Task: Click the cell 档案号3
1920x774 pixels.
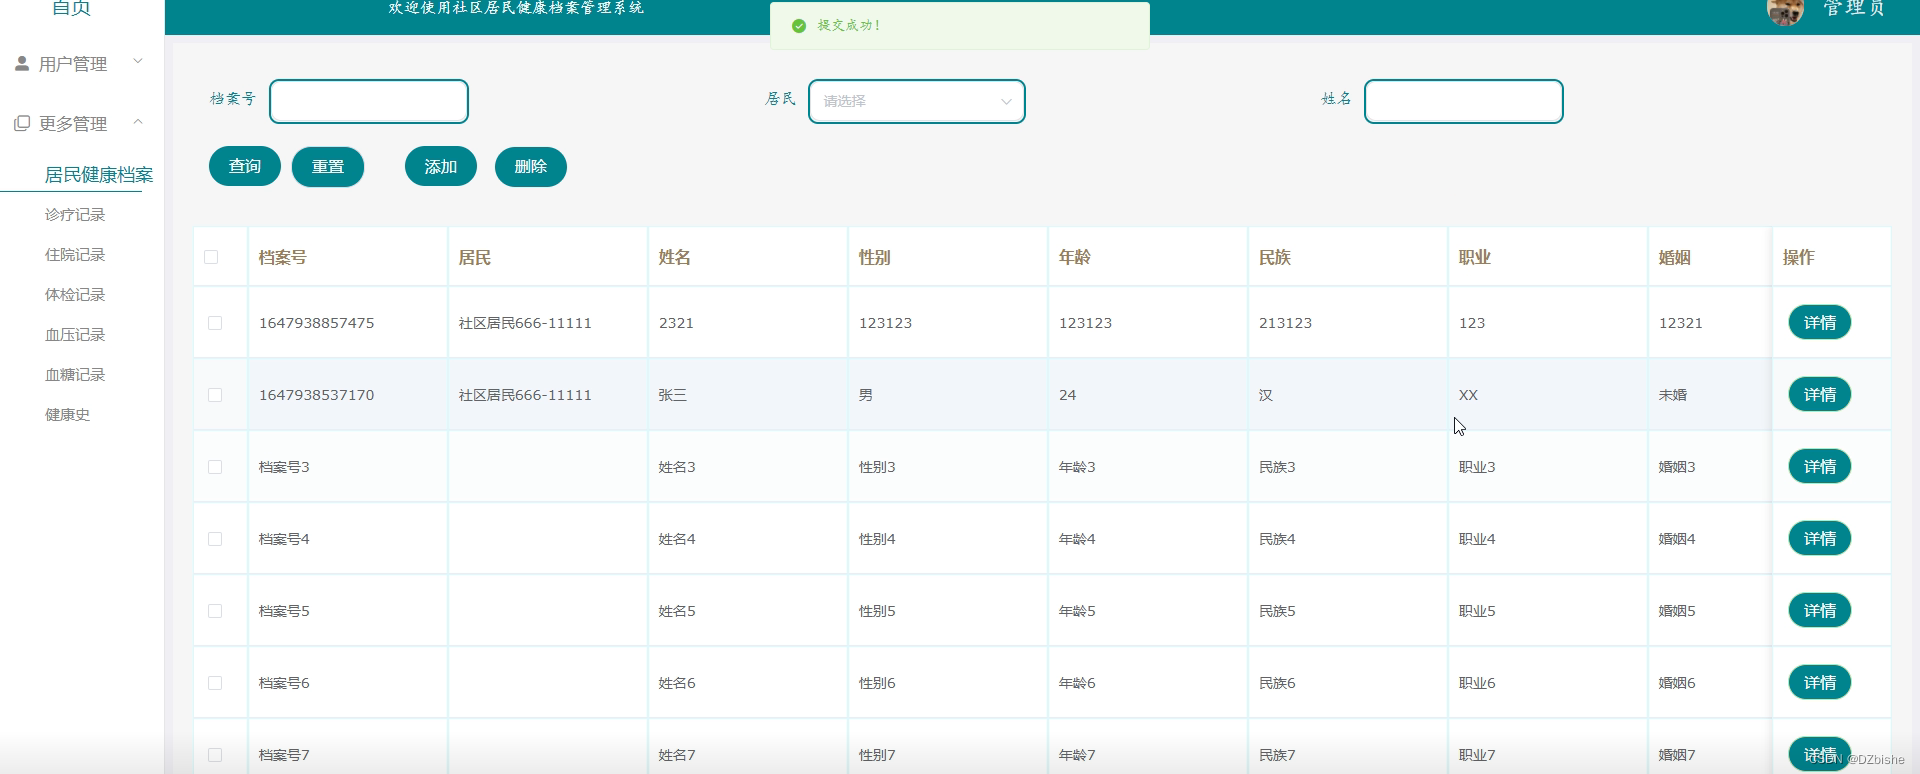Action: click(284, 467)
